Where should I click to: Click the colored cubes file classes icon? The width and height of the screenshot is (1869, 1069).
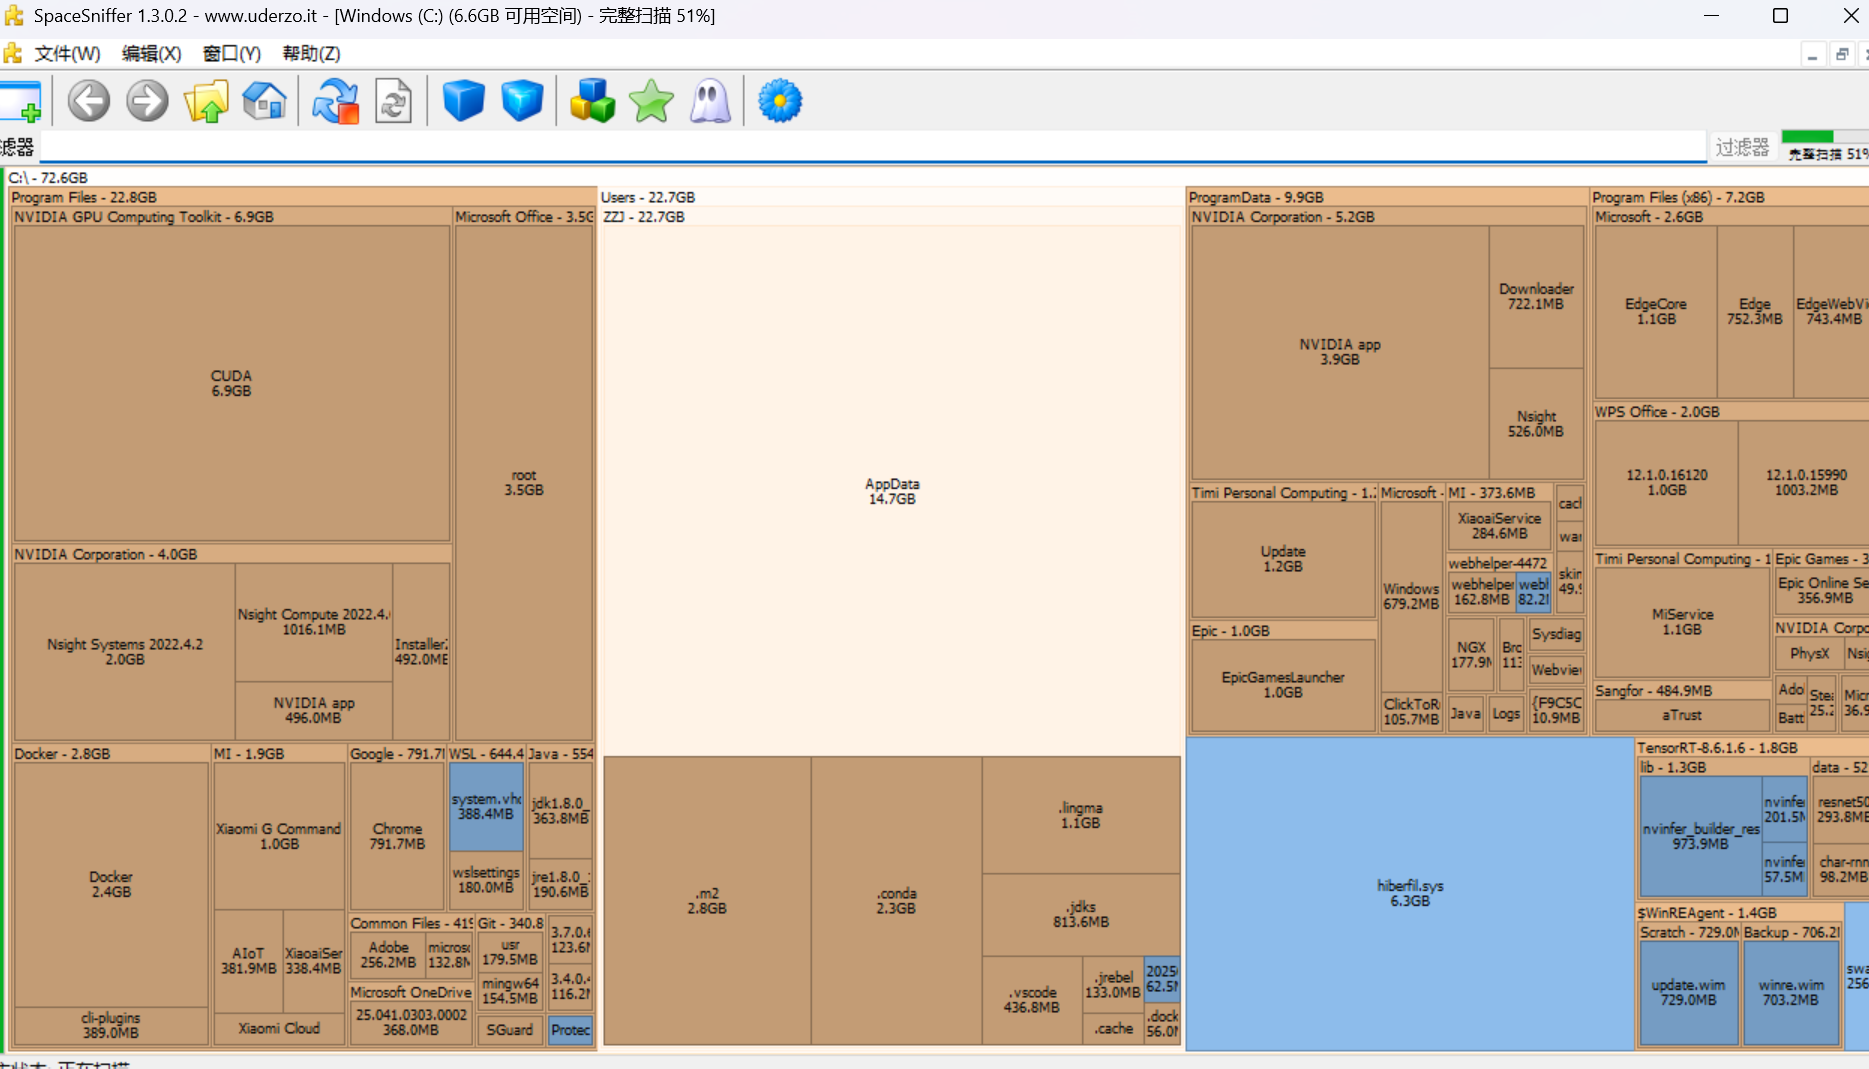pyautogui.click(x=592, y=101)
